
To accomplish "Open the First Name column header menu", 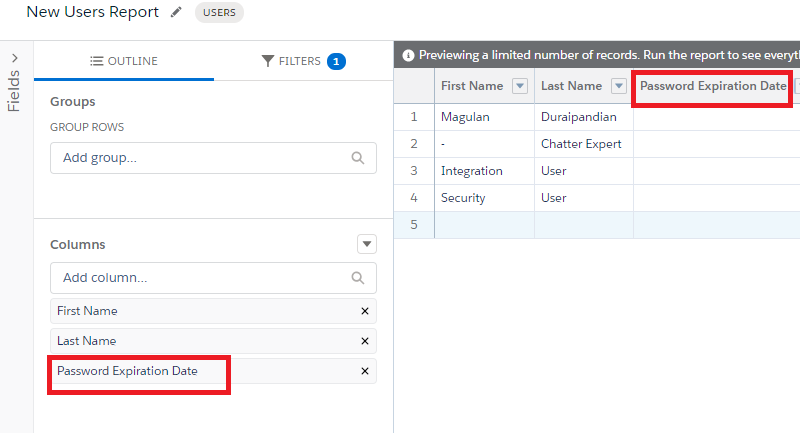I will (x=519, y=86).
